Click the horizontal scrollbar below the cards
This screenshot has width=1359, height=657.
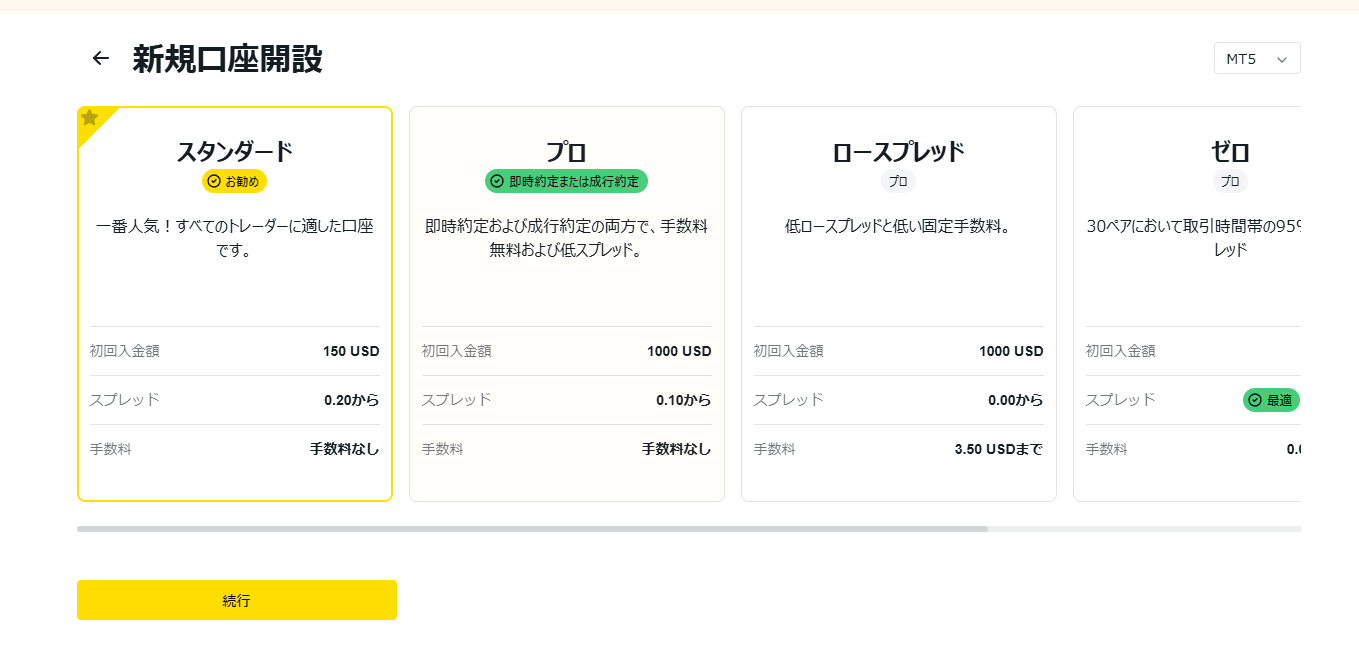(532, 528)
